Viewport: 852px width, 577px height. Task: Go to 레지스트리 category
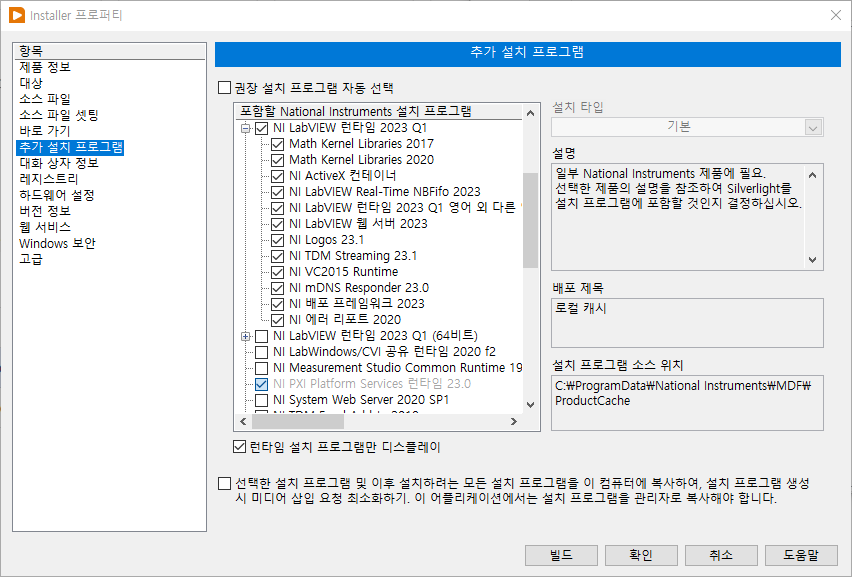(49, 179)
